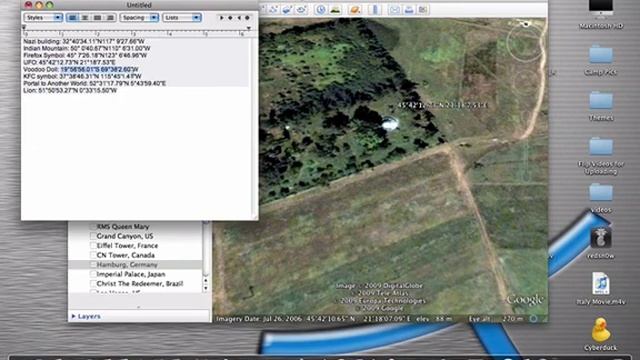This screenshot has width=640, height=360.
Task: Check the Christ The Redeemer, Brazil checkbox
Action: (x=93, y=284)
